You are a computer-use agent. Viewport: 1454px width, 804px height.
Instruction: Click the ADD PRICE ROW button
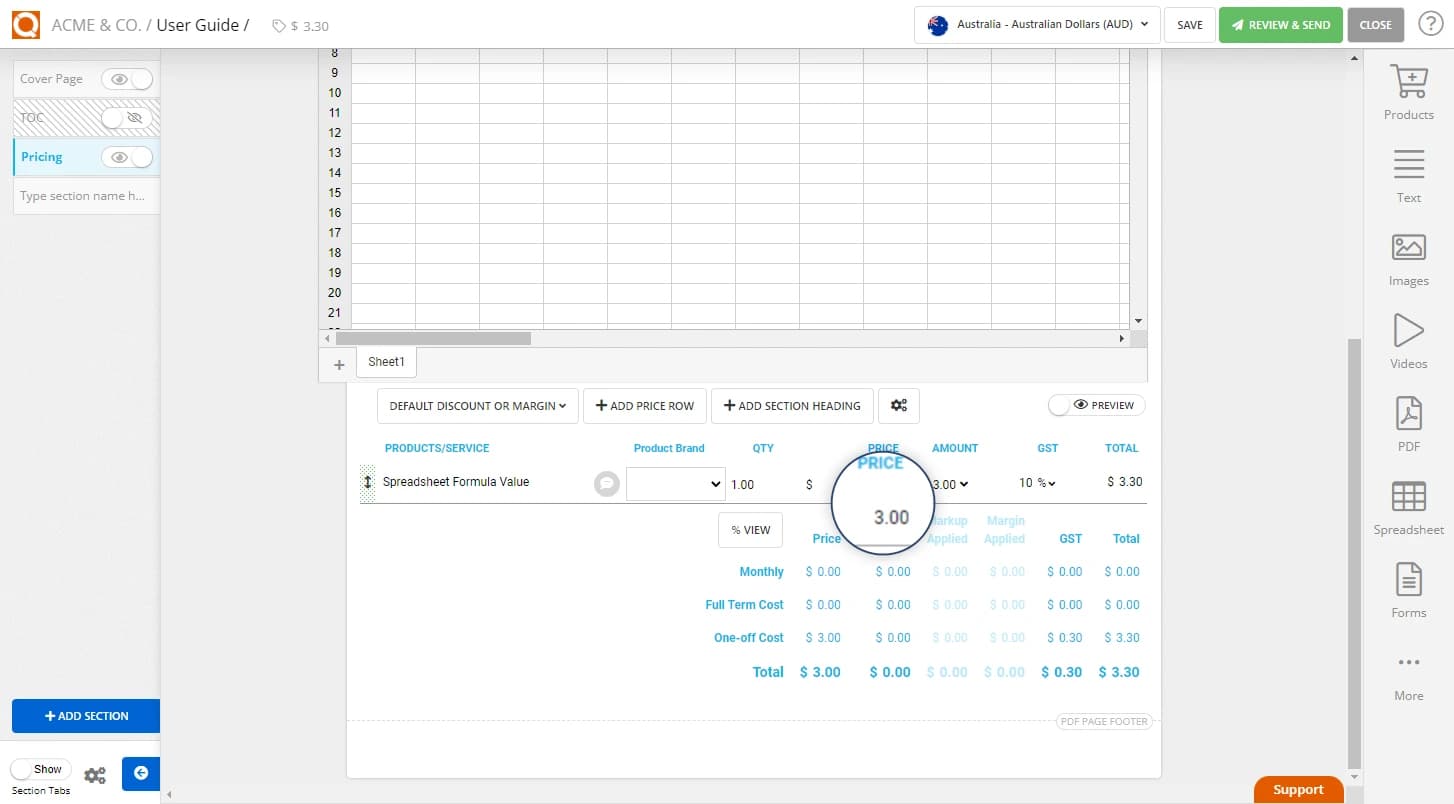[645, 405]
